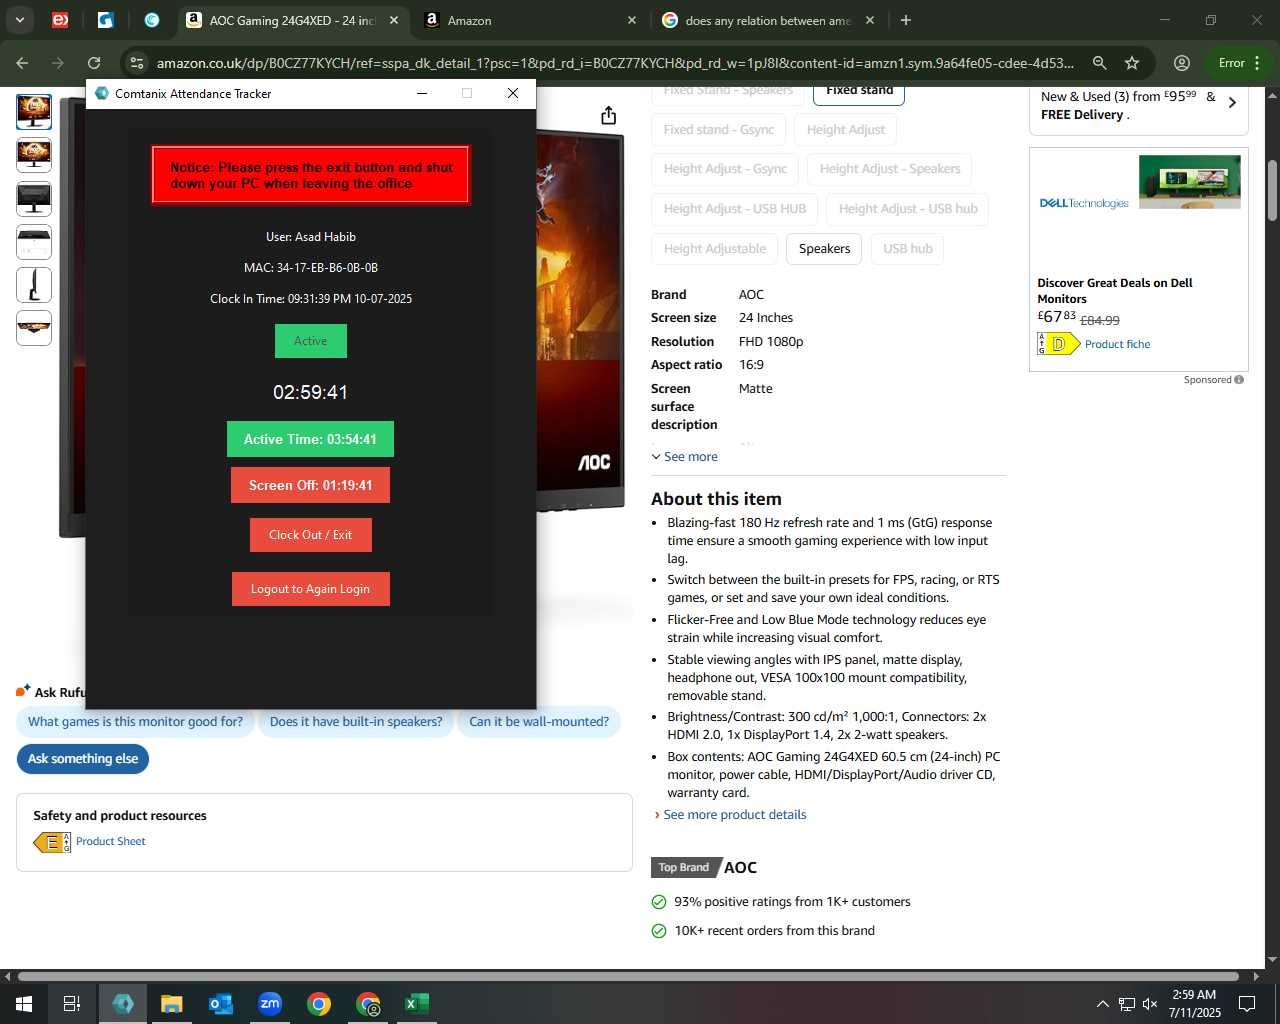Open Excel from the taskbar
1280x1024 pixels.
pos(417,1004)
